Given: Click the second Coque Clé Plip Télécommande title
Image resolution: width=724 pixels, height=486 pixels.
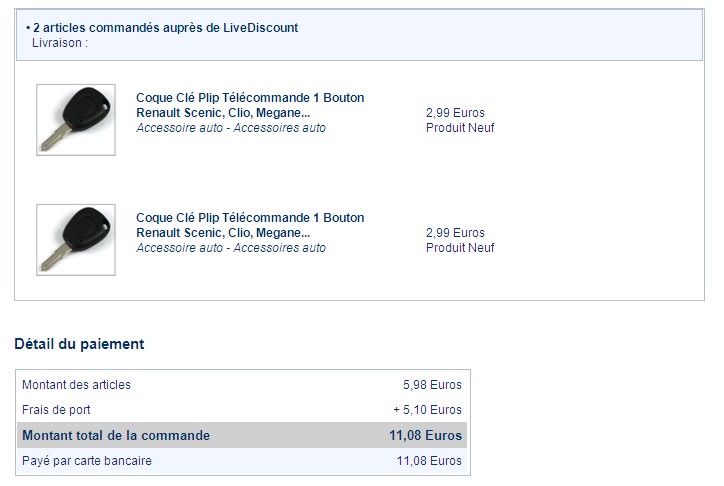Looking at the screenshot, I should (x=250, y=218).
